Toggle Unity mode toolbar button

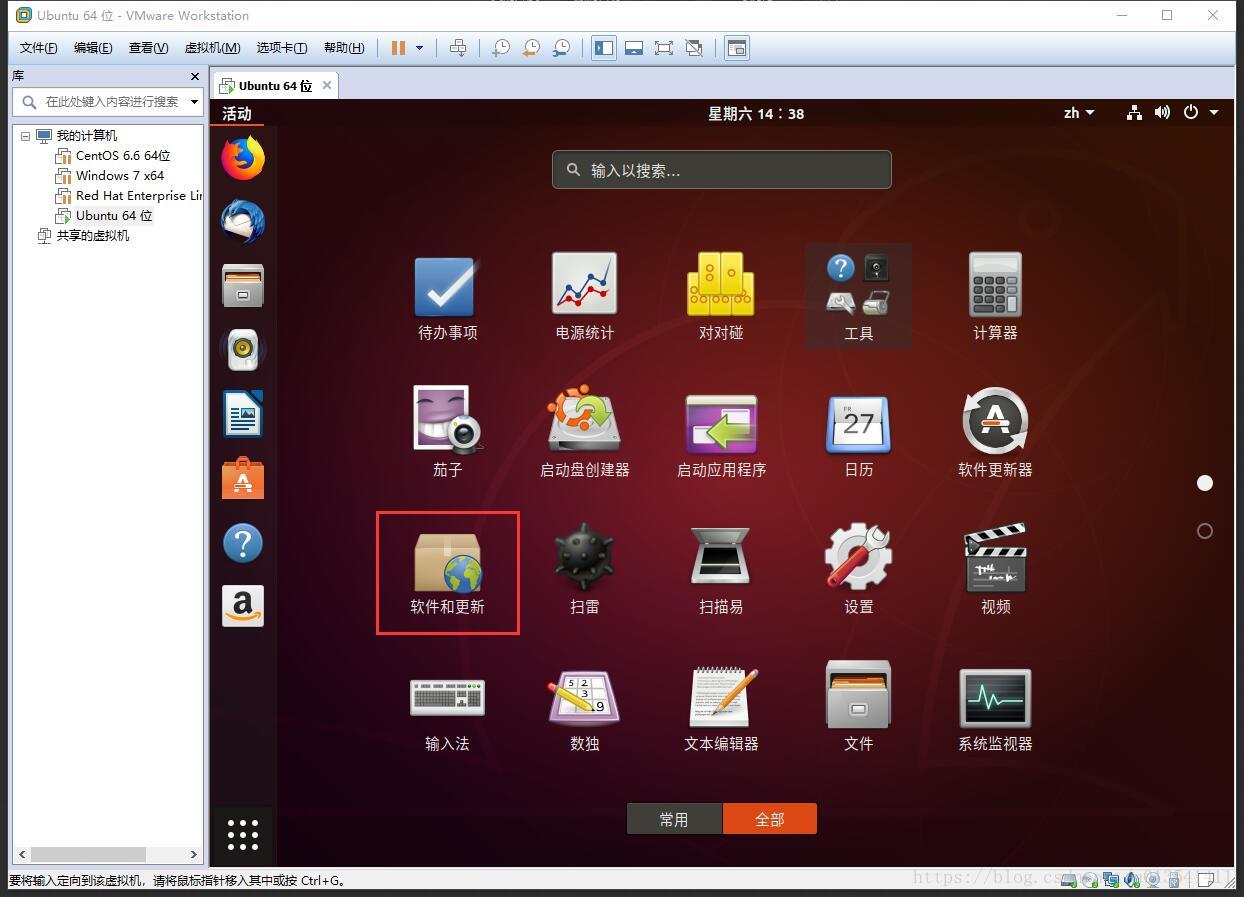click(694, 48)
